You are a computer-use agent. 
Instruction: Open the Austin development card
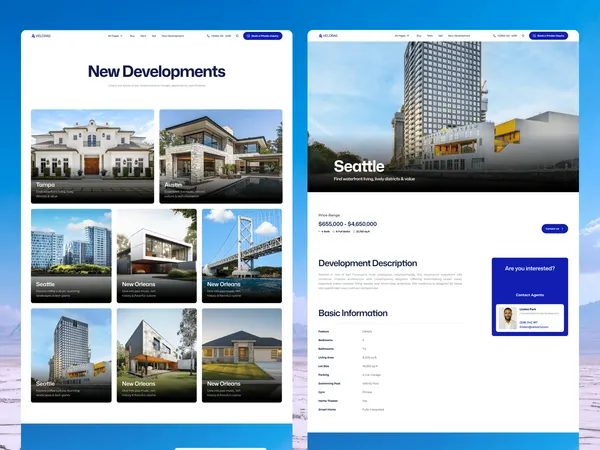(221, 156)
